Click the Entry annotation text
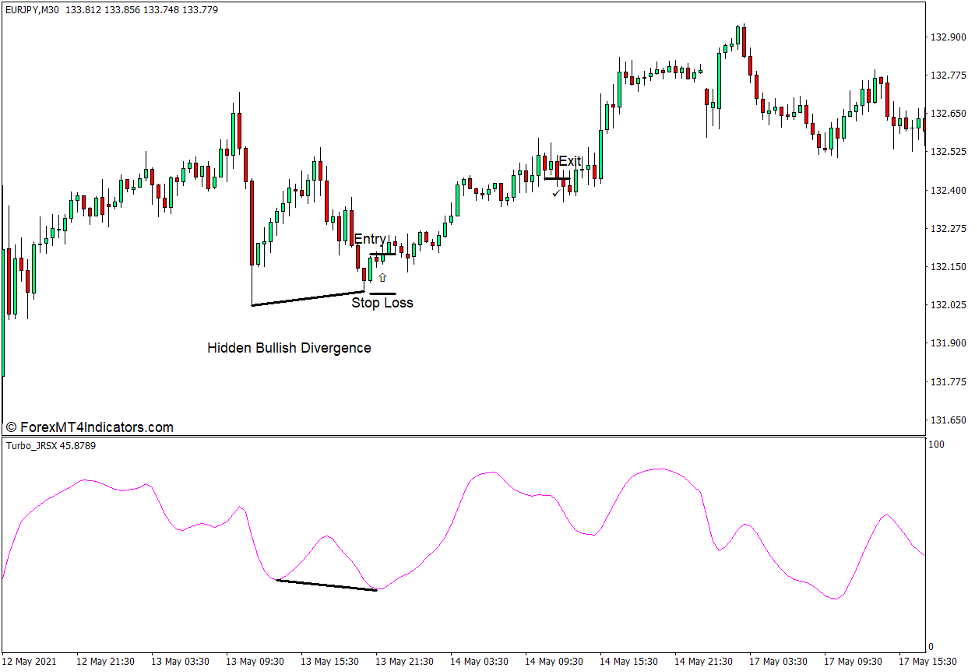Screen dimensions: 977x672 [369, 239]
